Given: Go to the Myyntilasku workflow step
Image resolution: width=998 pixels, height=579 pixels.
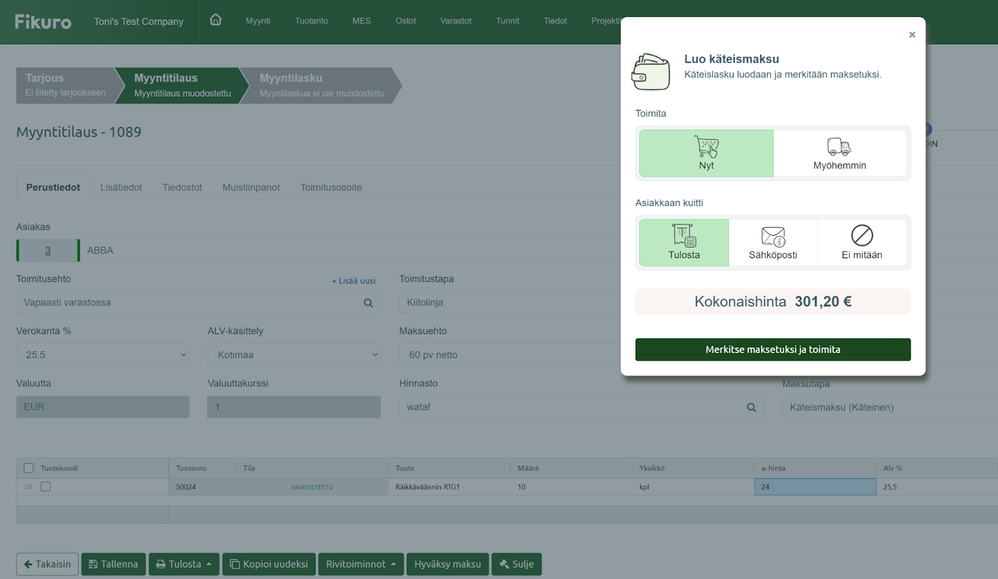Looking at the screenshot, I should (x=321, y=85).
